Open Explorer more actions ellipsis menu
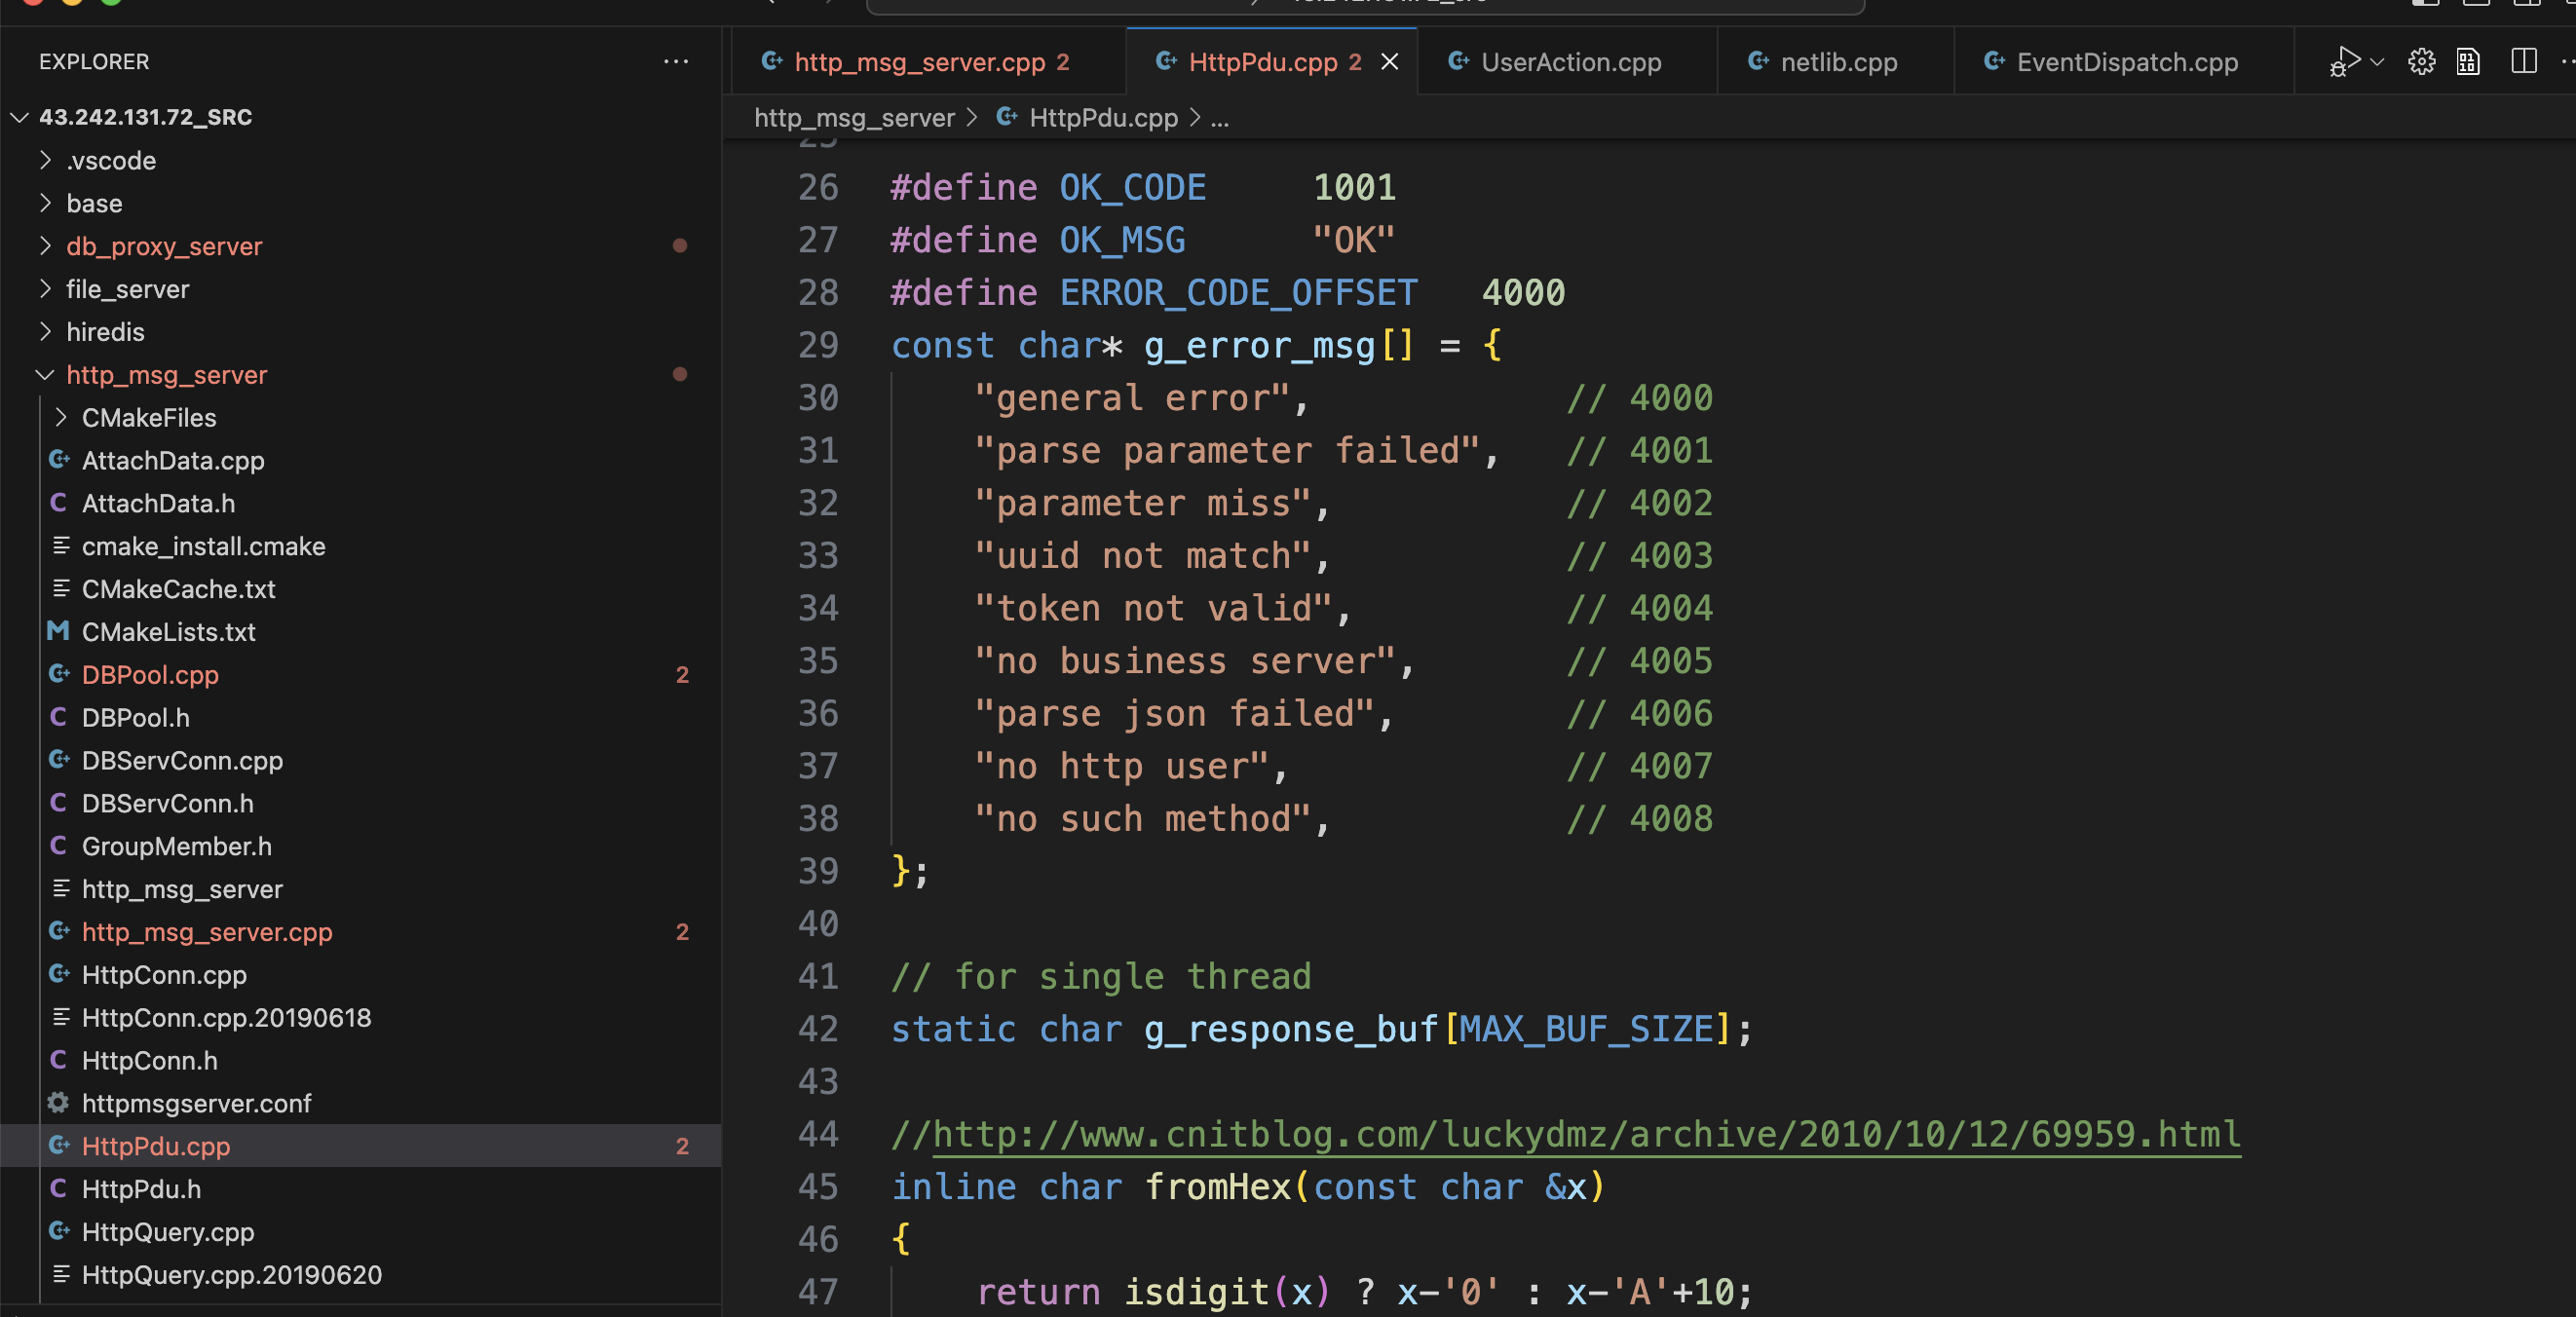 (x=676, y=61)
